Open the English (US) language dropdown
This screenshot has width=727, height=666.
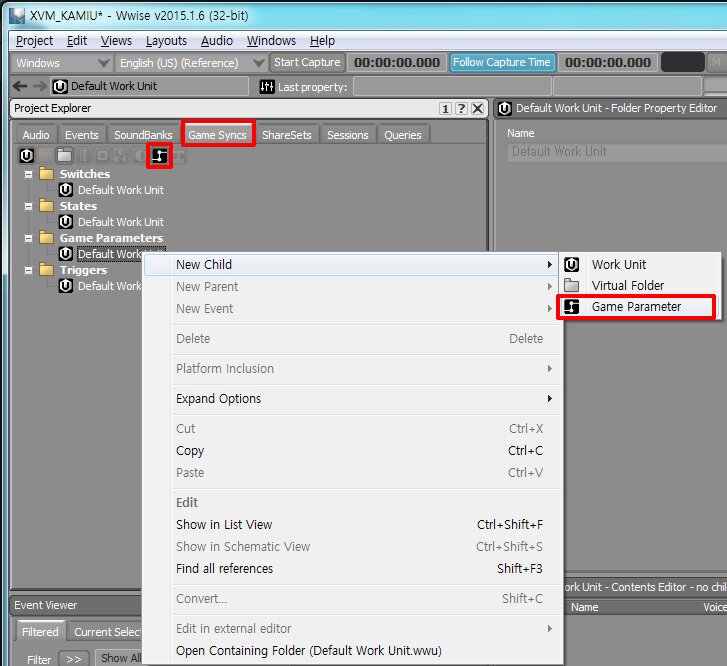point(190,63)
